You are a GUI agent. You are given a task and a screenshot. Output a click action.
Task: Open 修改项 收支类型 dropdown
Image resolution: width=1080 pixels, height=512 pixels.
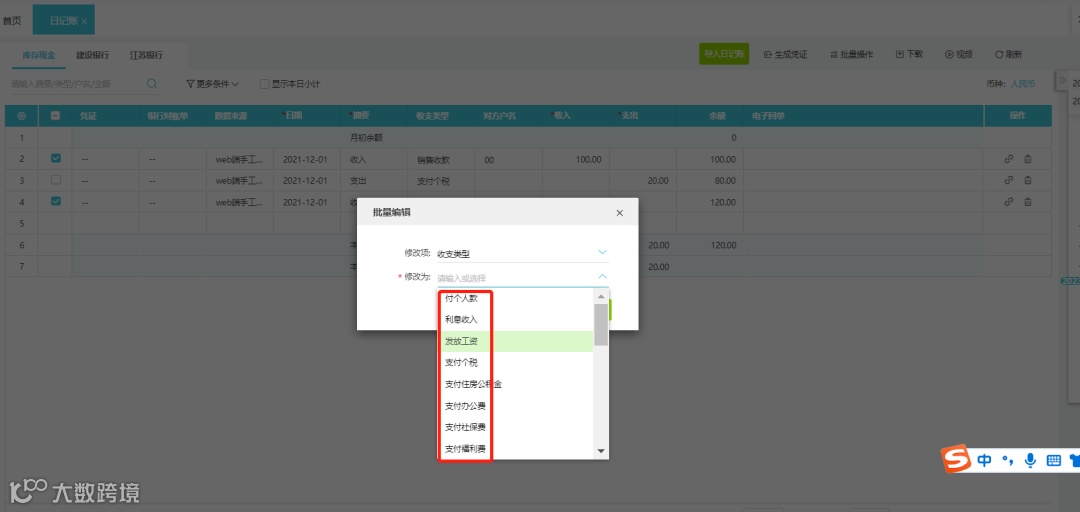pos(523,253)
